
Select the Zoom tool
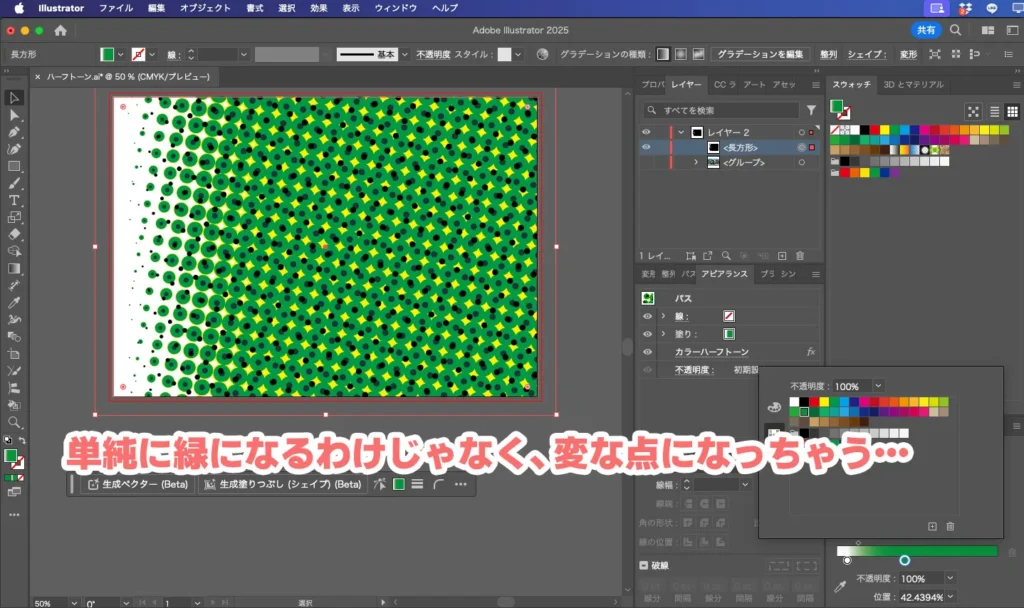[14, 421]
